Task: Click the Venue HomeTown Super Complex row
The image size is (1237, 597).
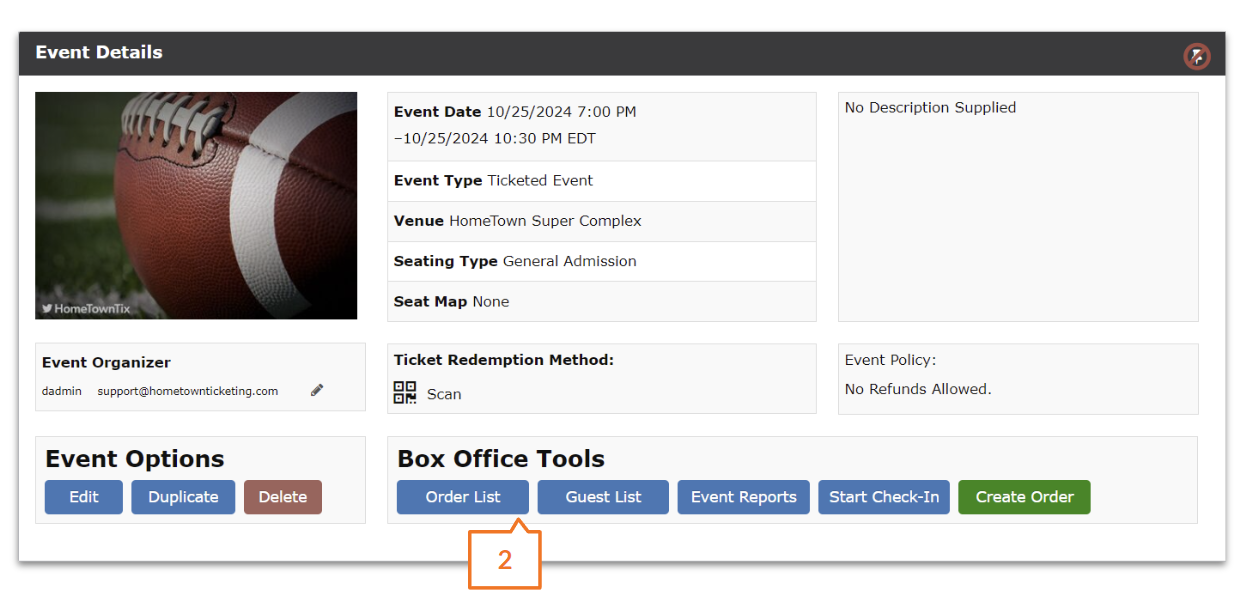Action: (x=601, y=221)
